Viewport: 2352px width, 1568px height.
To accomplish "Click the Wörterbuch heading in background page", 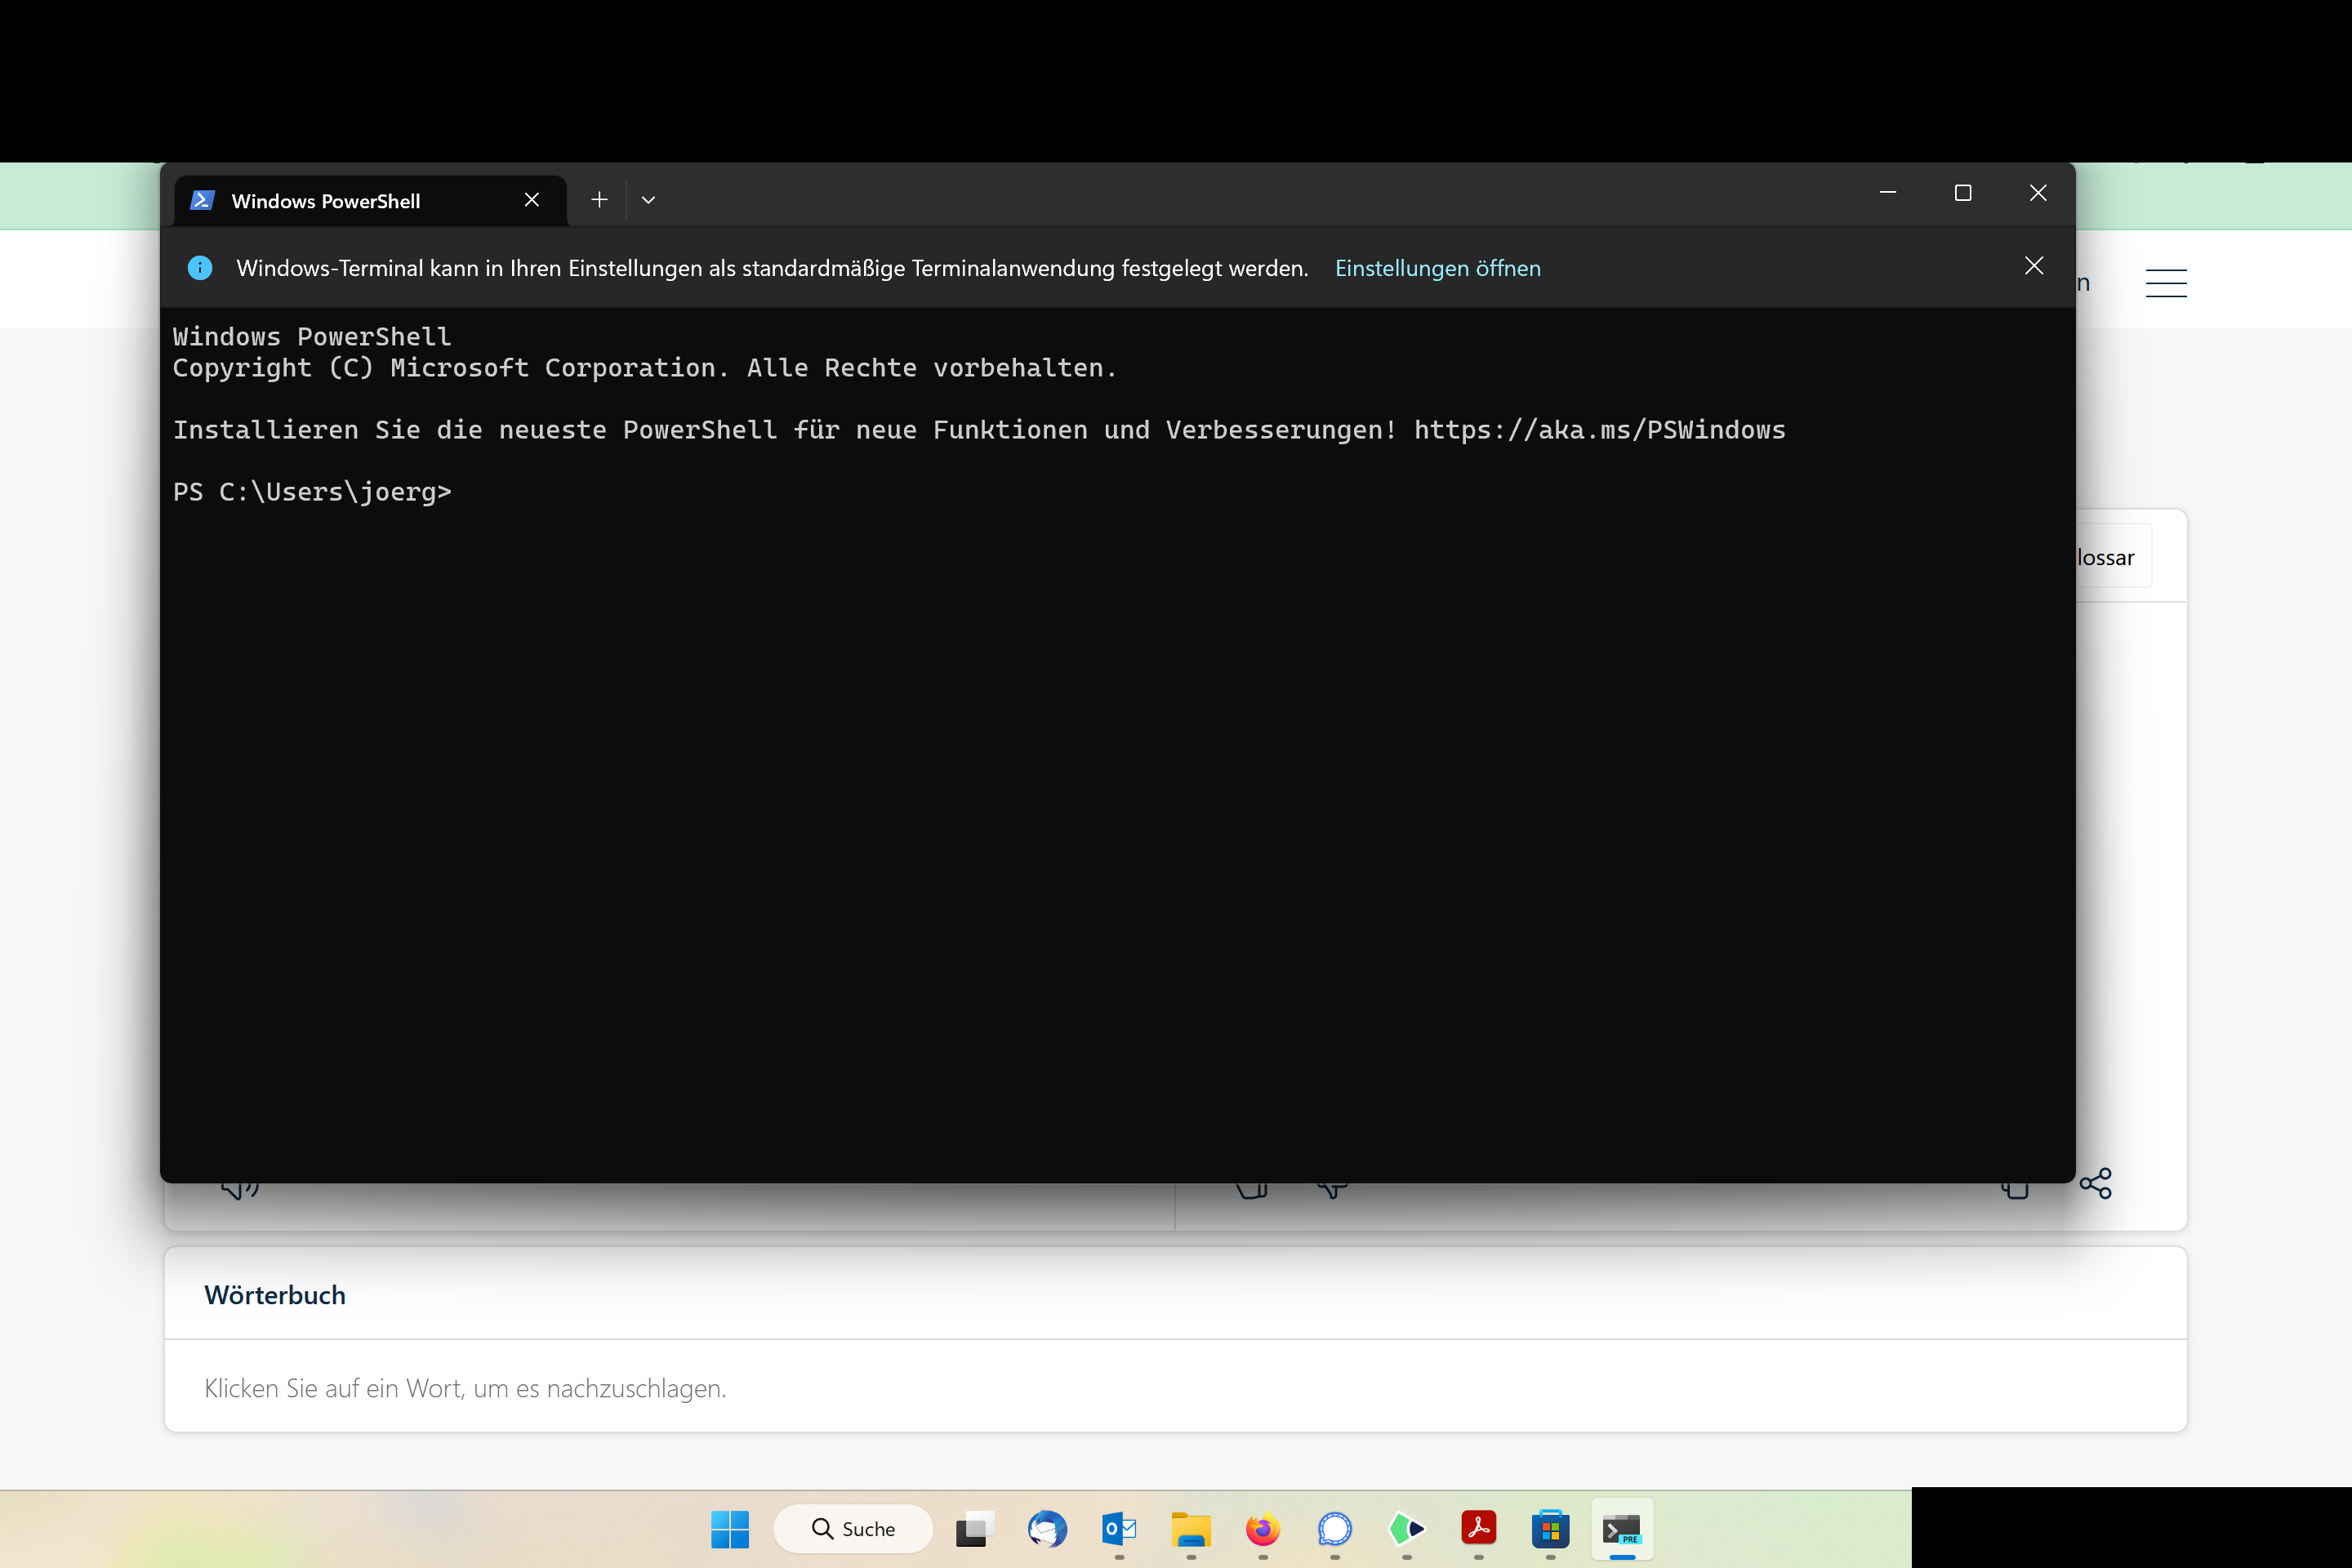I will click(275, 1295).
